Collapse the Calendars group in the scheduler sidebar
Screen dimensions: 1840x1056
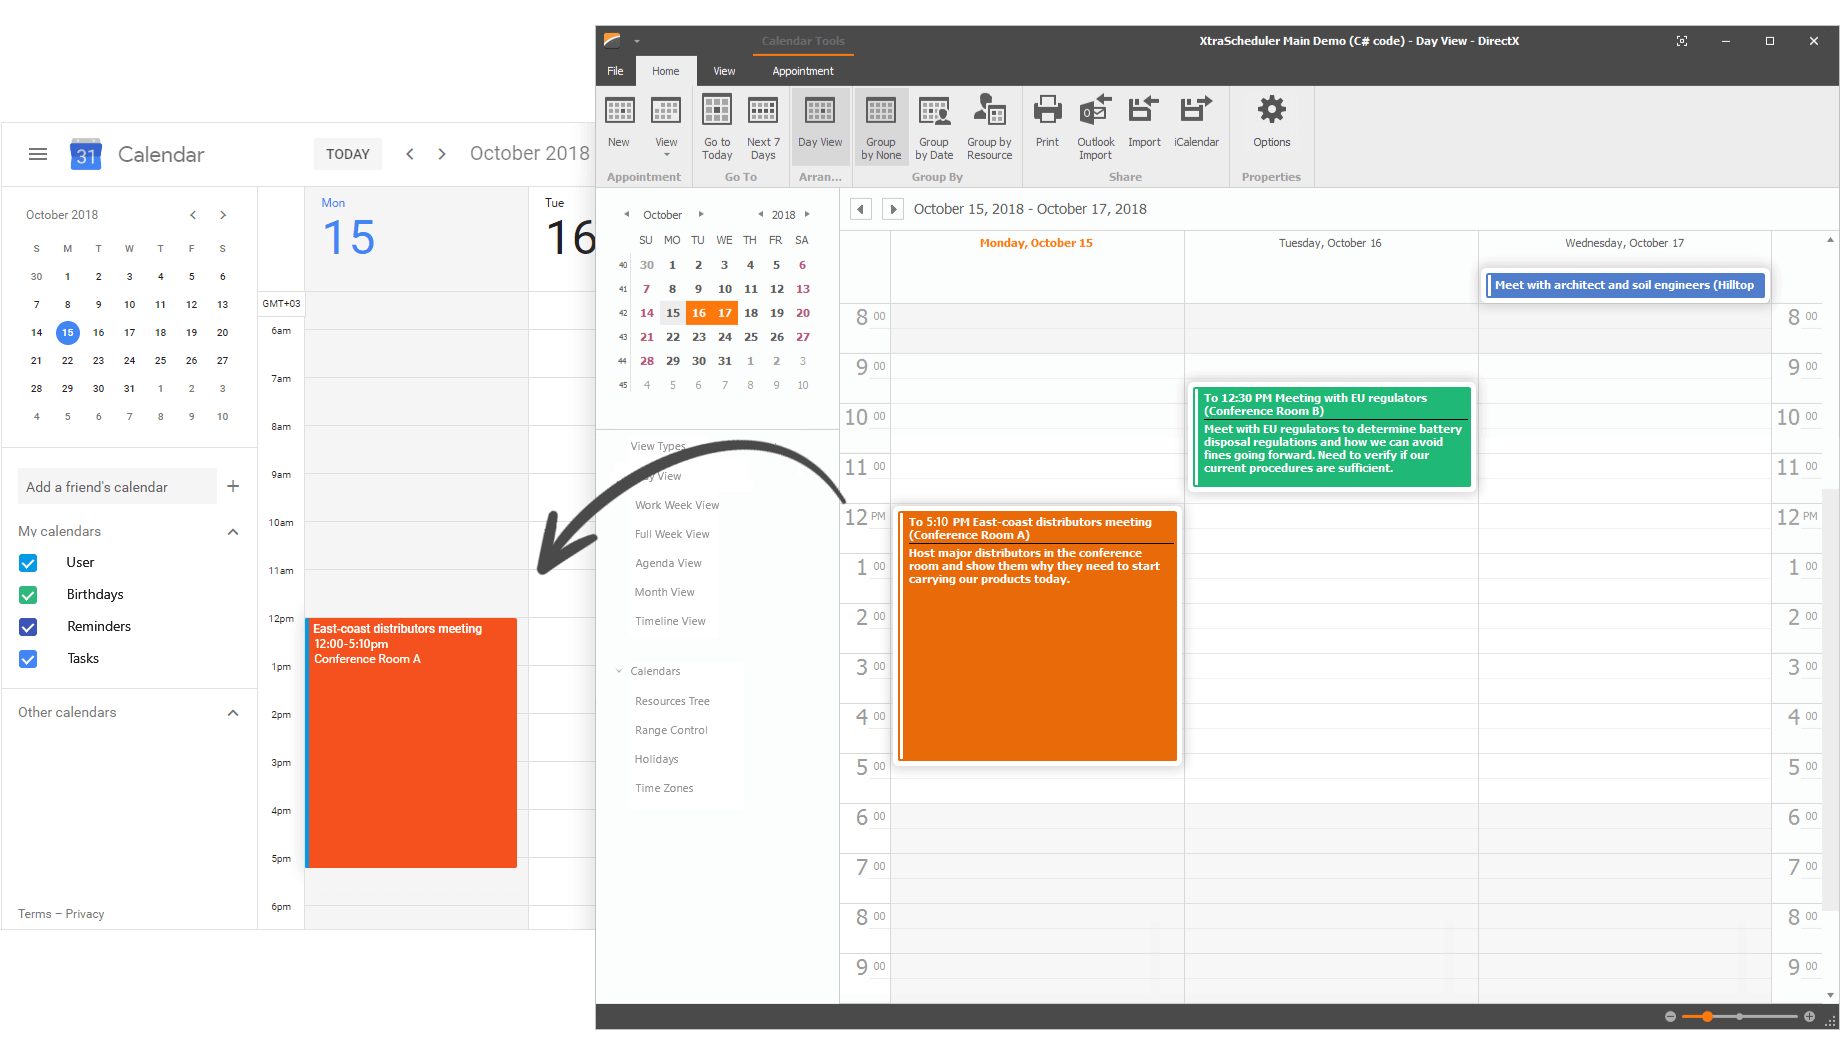tap(619, 671)
